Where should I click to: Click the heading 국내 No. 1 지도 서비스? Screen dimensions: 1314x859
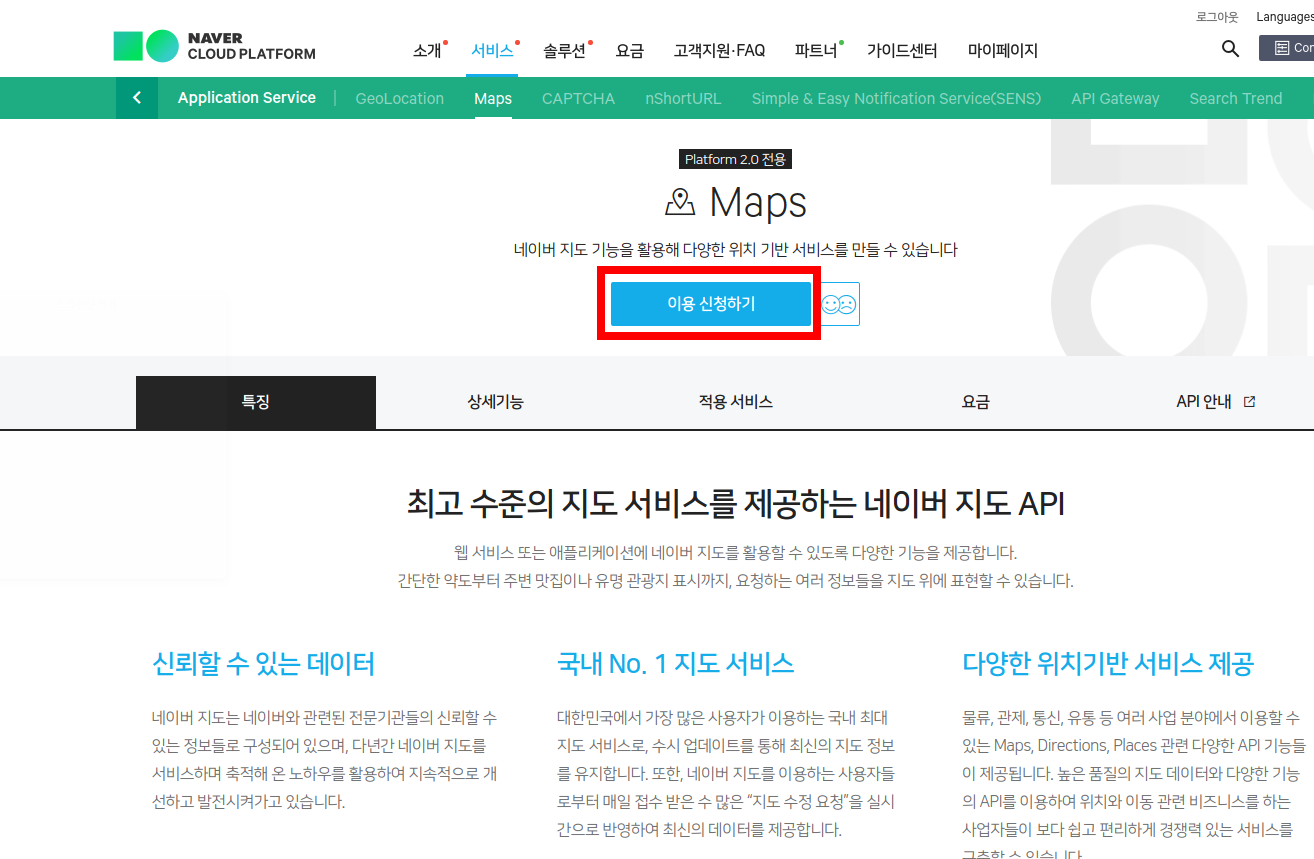[676, 663]
